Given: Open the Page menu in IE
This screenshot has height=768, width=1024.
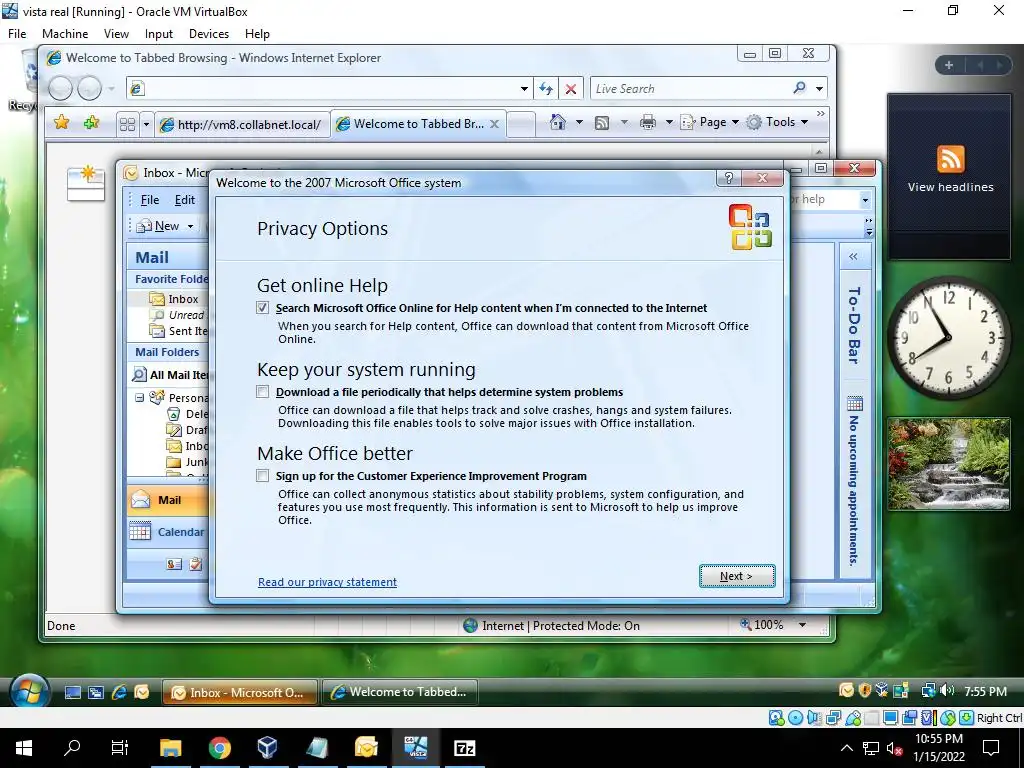Looking at the screenshot, I should point(709,122).
